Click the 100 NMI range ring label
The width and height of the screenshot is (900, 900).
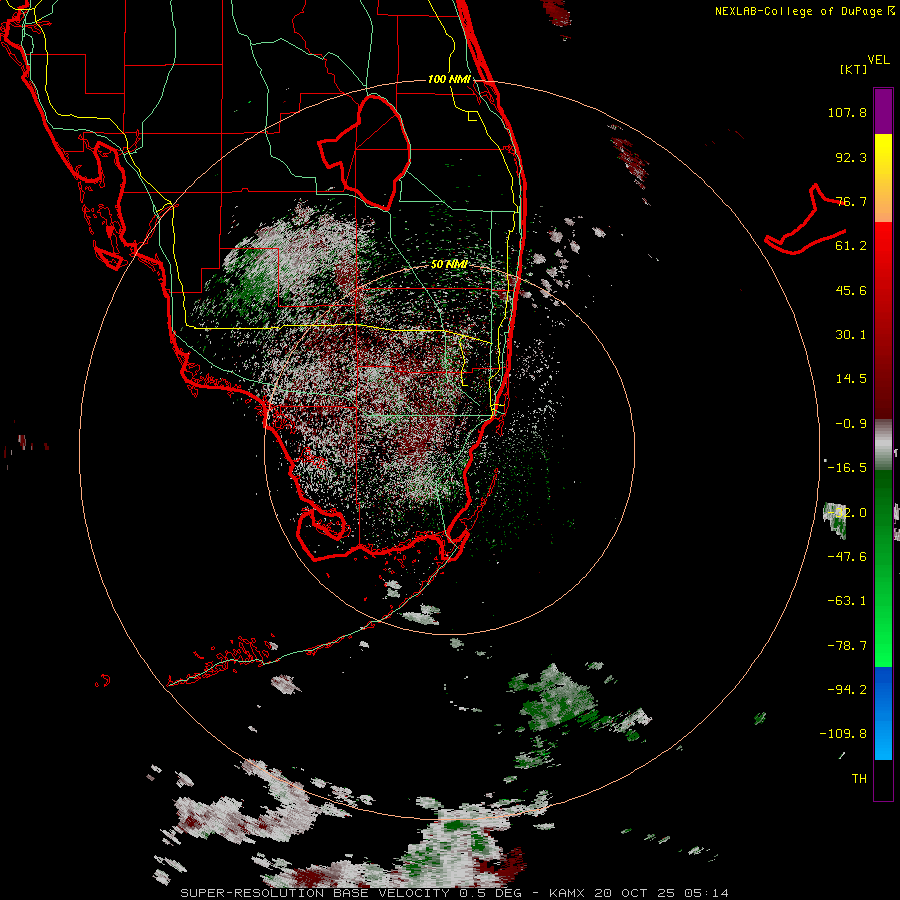(x=449, y=79)
